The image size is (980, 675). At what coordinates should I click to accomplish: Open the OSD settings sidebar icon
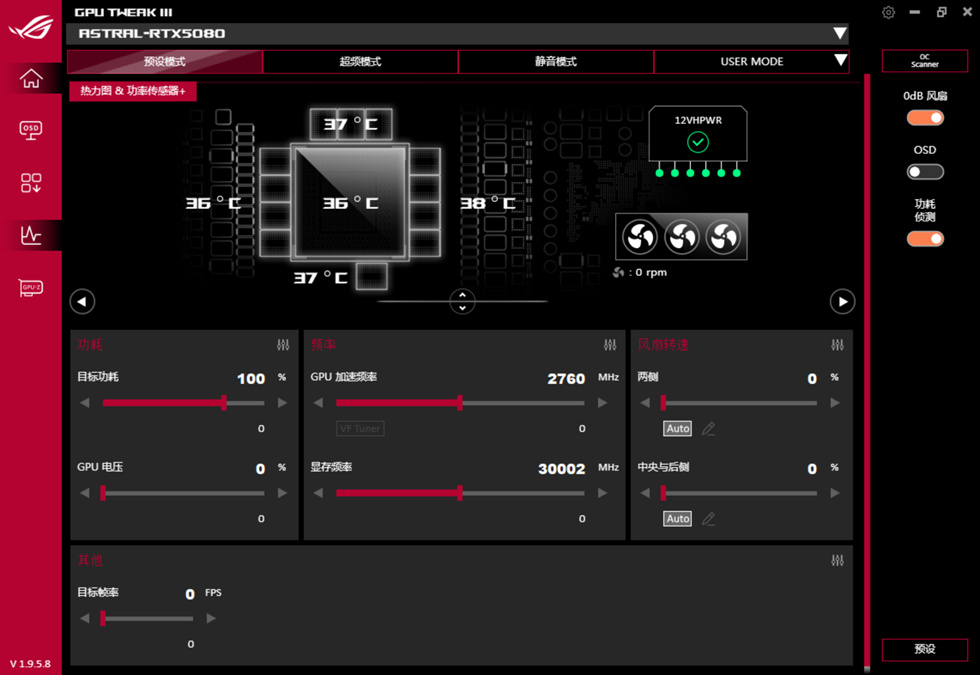31,131
